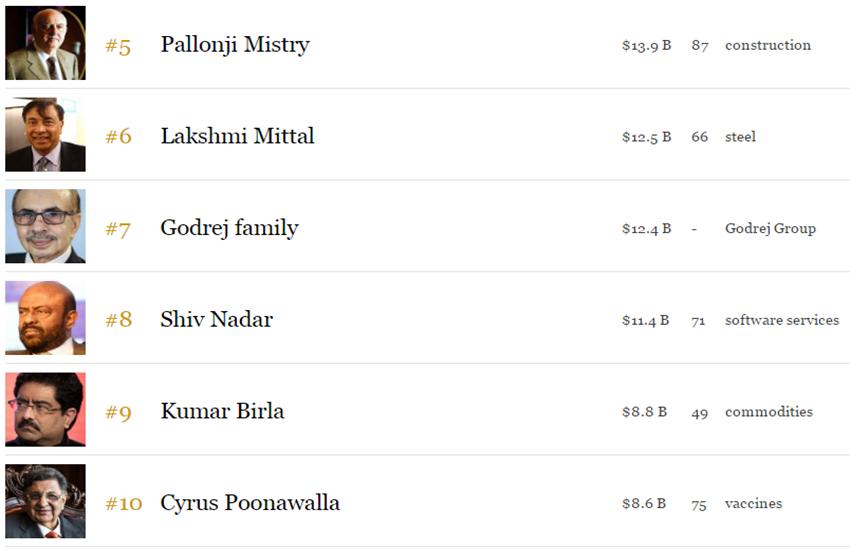The width and height of the screenshot is (850, 550).
Task: Click the Lakshmi Mittal name link
Action: [237, 136]
